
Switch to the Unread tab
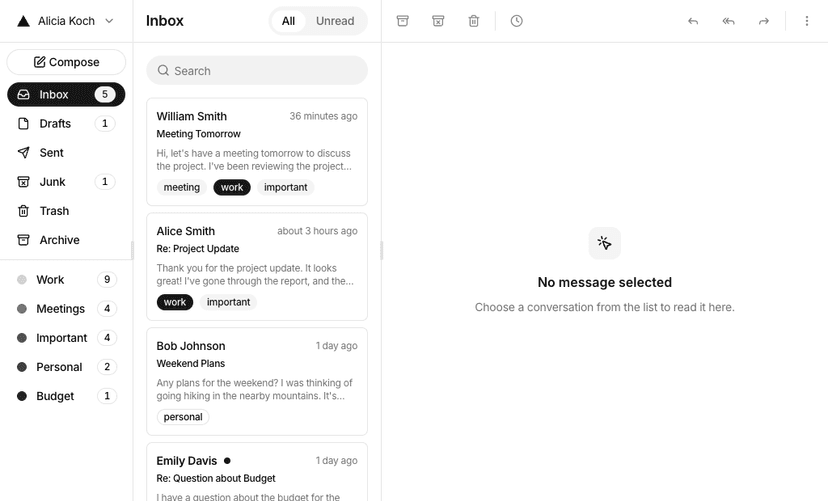click(335, 21)
